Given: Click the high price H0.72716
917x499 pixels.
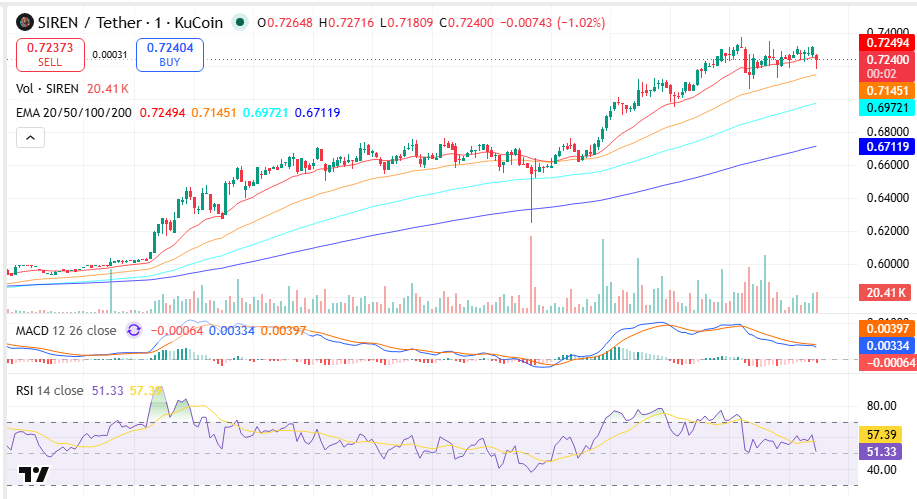Looking at the screenshot, I should coord(346,23).
